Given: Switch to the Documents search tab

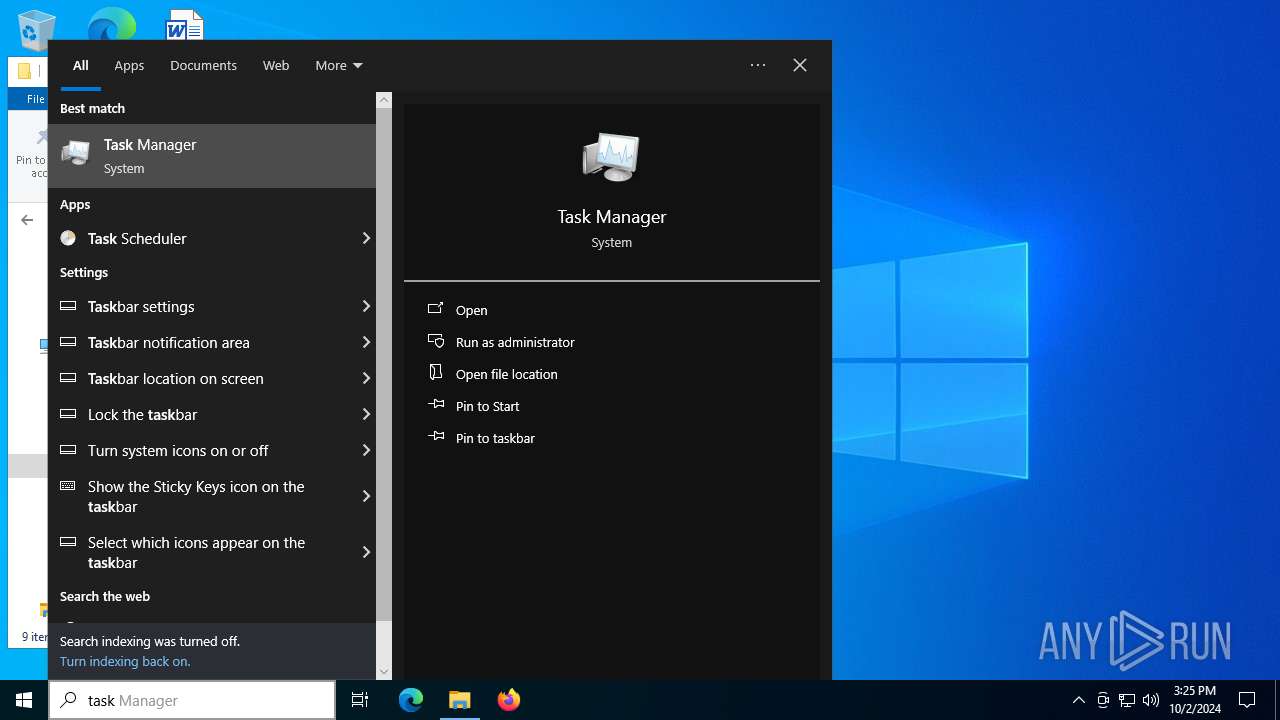Looking at the screenshot, I should pyautogui.click(x=203, y=66).
